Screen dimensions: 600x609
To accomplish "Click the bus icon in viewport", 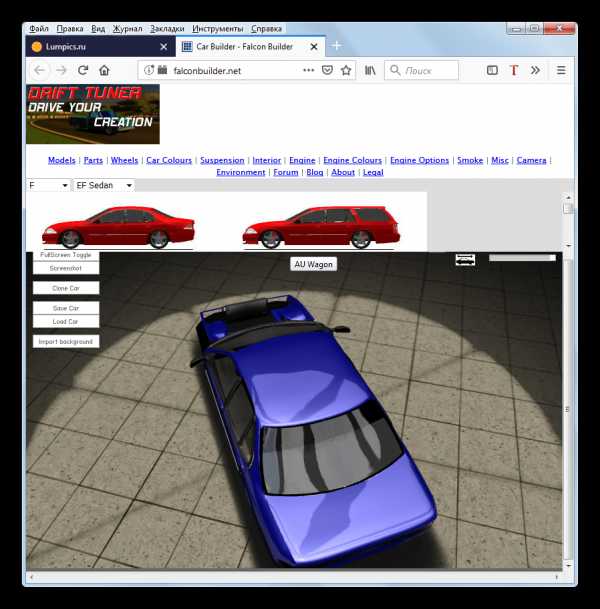I will (x=465, y=259).
